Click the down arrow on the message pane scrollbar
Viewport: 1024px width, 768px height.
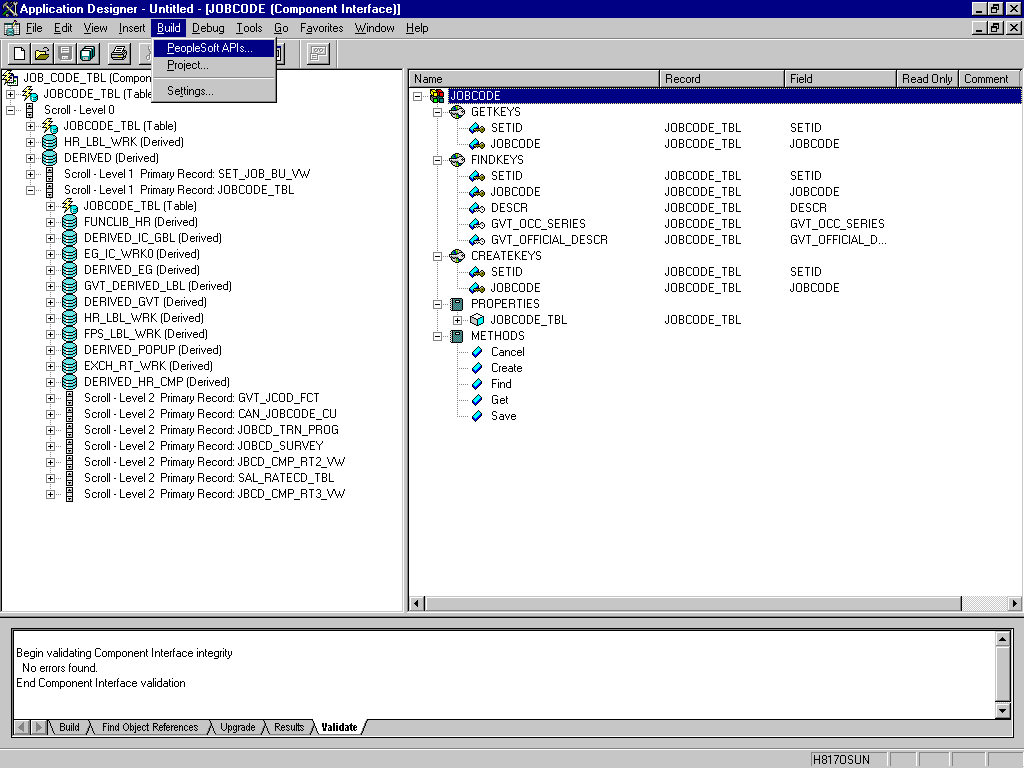(x=1004, y=711)
